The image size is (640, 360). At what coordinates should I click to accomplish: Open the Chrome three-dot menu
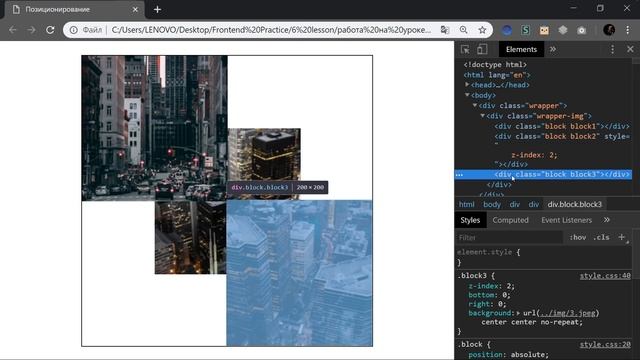[628, 30]
